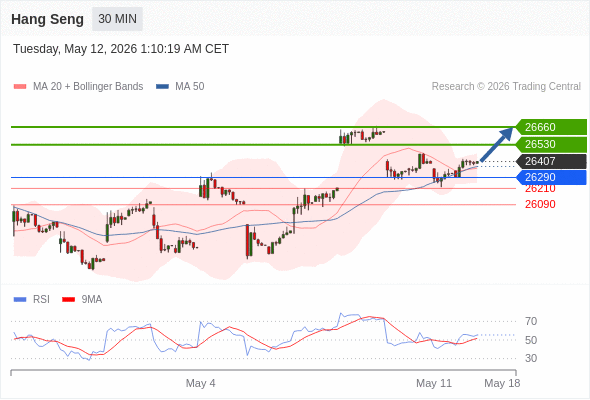Click the blue MA 50 legend swatch
Screen dimensions: 590x400
coord(162,87)
